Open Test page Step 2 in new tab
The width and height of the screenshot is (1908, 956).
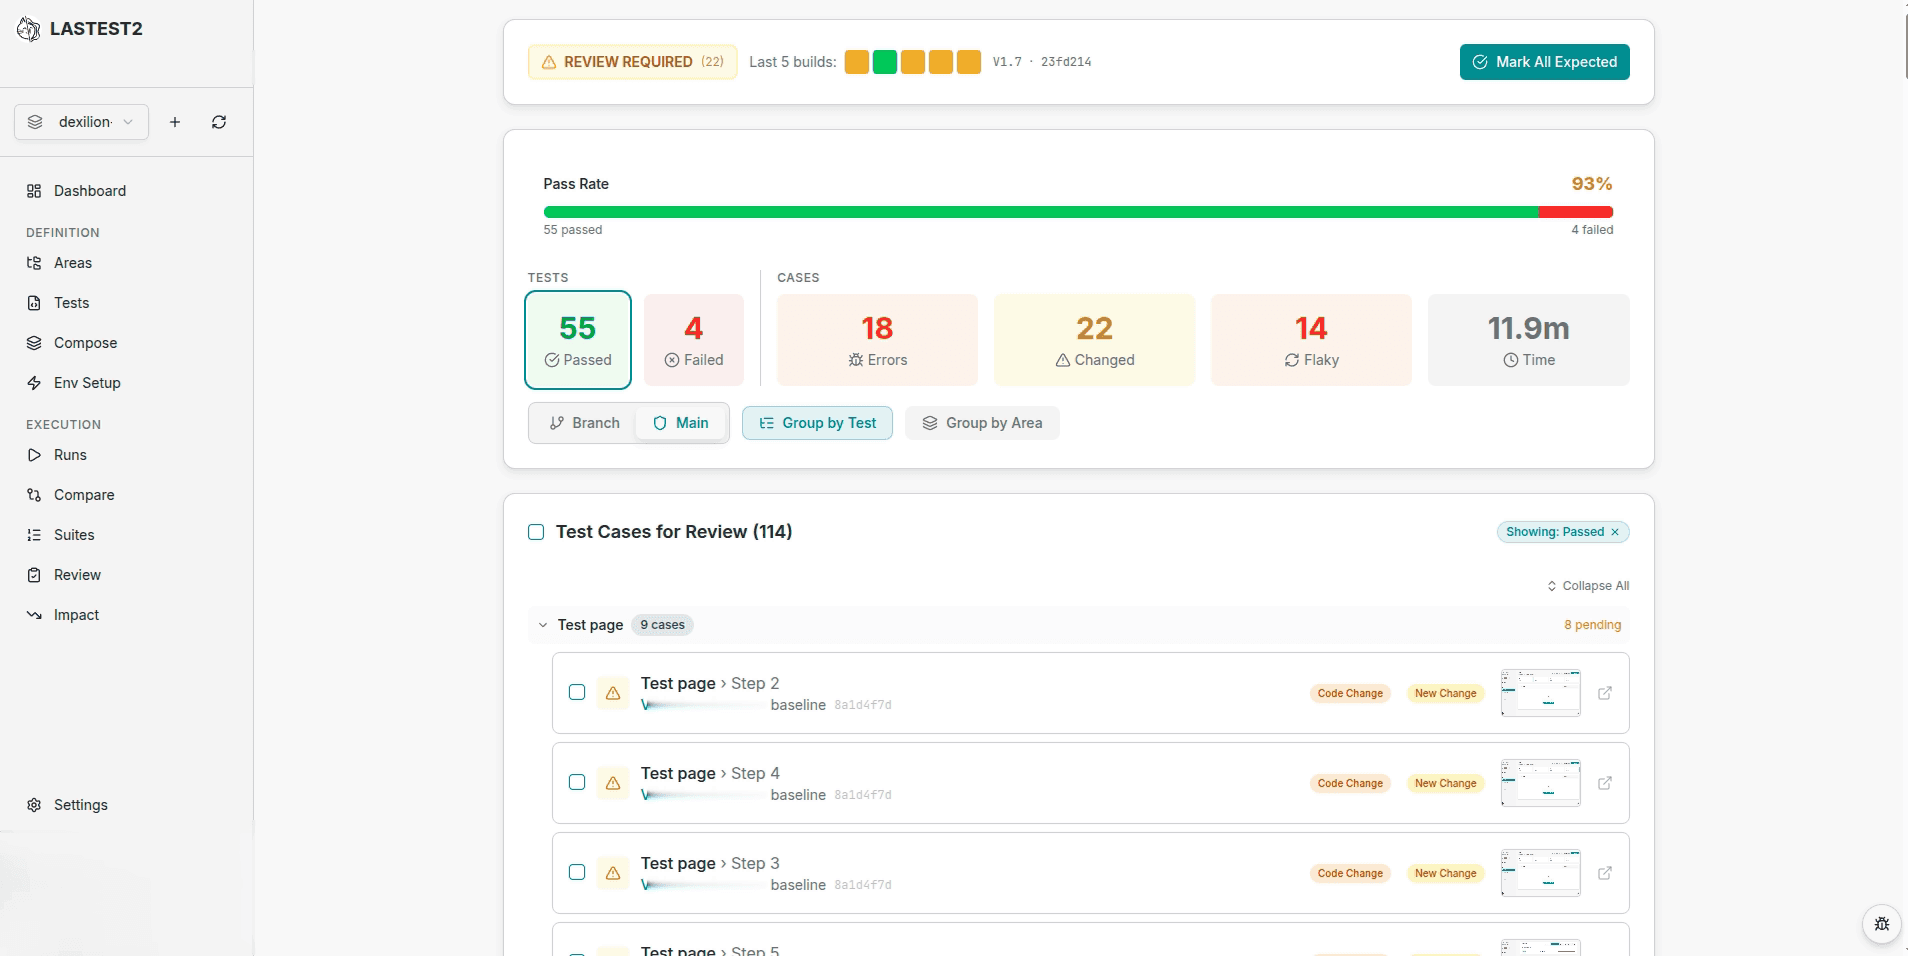tap(1605, 693)
